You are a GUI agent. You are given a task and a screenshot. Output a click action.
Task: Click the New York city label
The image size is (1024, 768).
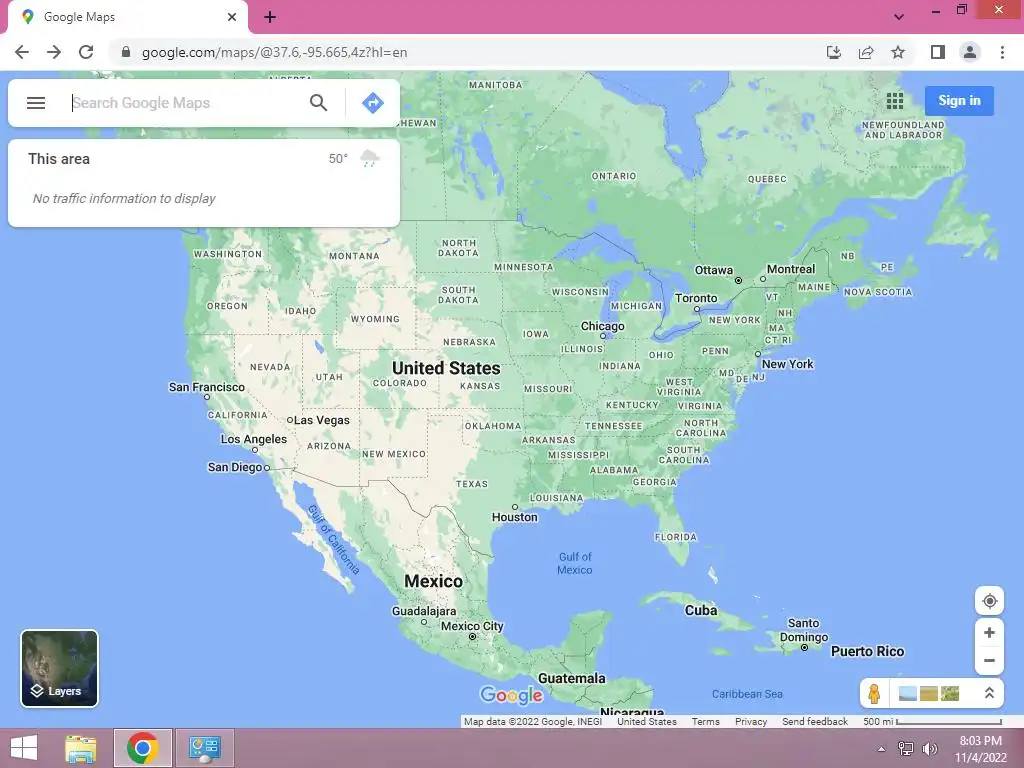click(x=788, y=364)
